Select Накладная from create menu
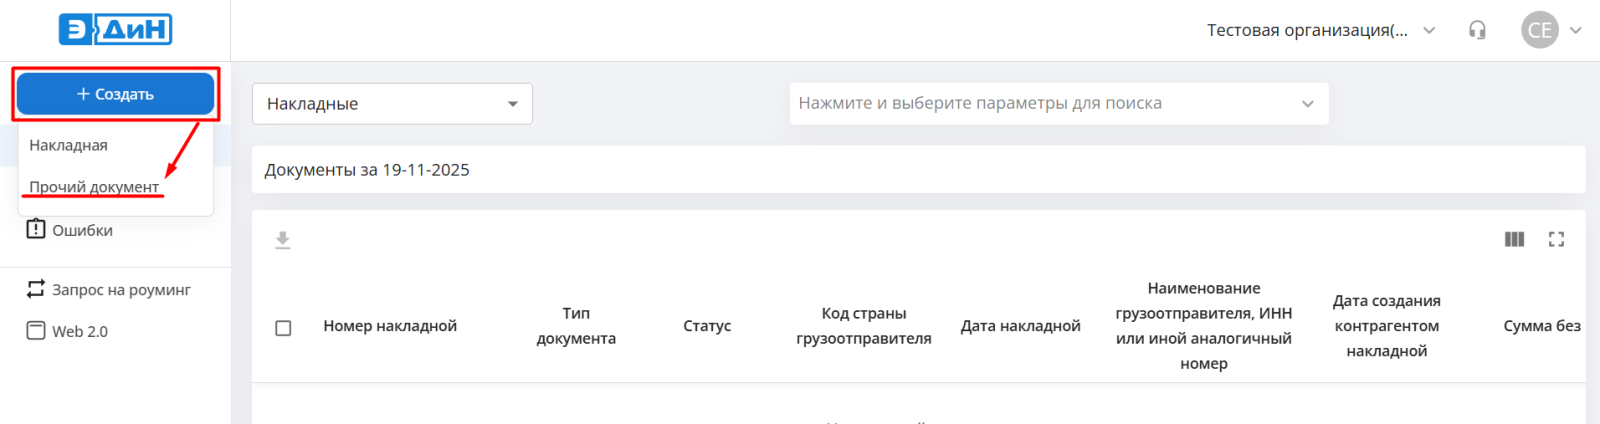The image size is (1600, 424). [x=68, y=145]
